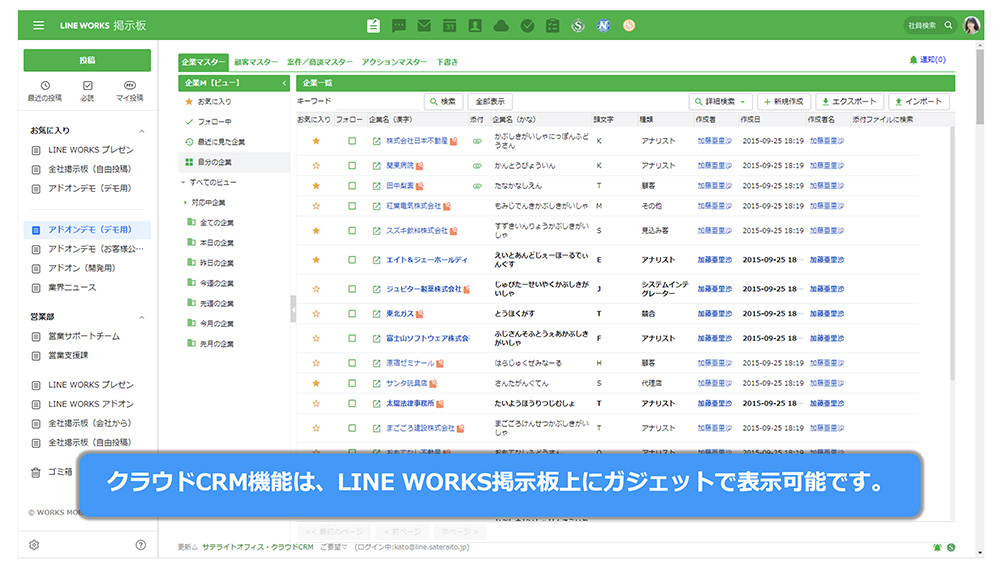
Task: Collapse the お気に入り sidebar section
Action: pyautogui.click(x=142, y=131)
